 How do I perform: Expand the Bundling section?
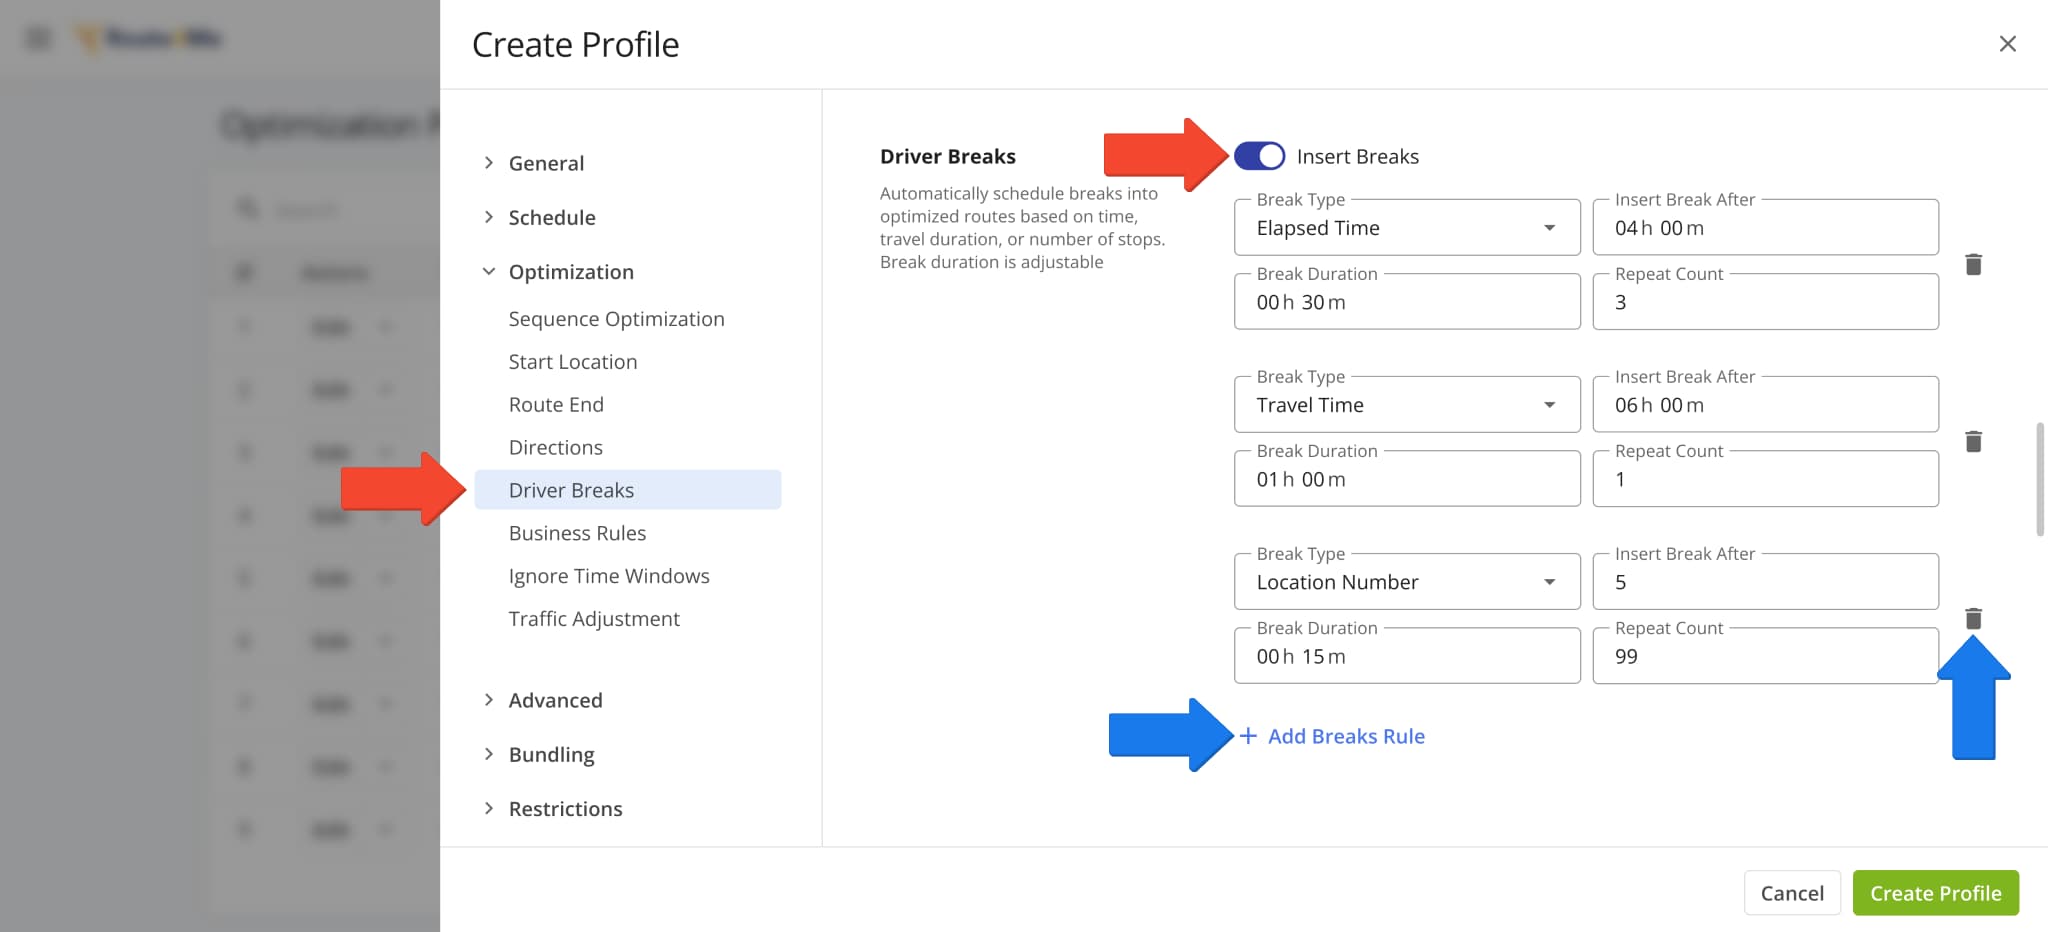(550, 754)
